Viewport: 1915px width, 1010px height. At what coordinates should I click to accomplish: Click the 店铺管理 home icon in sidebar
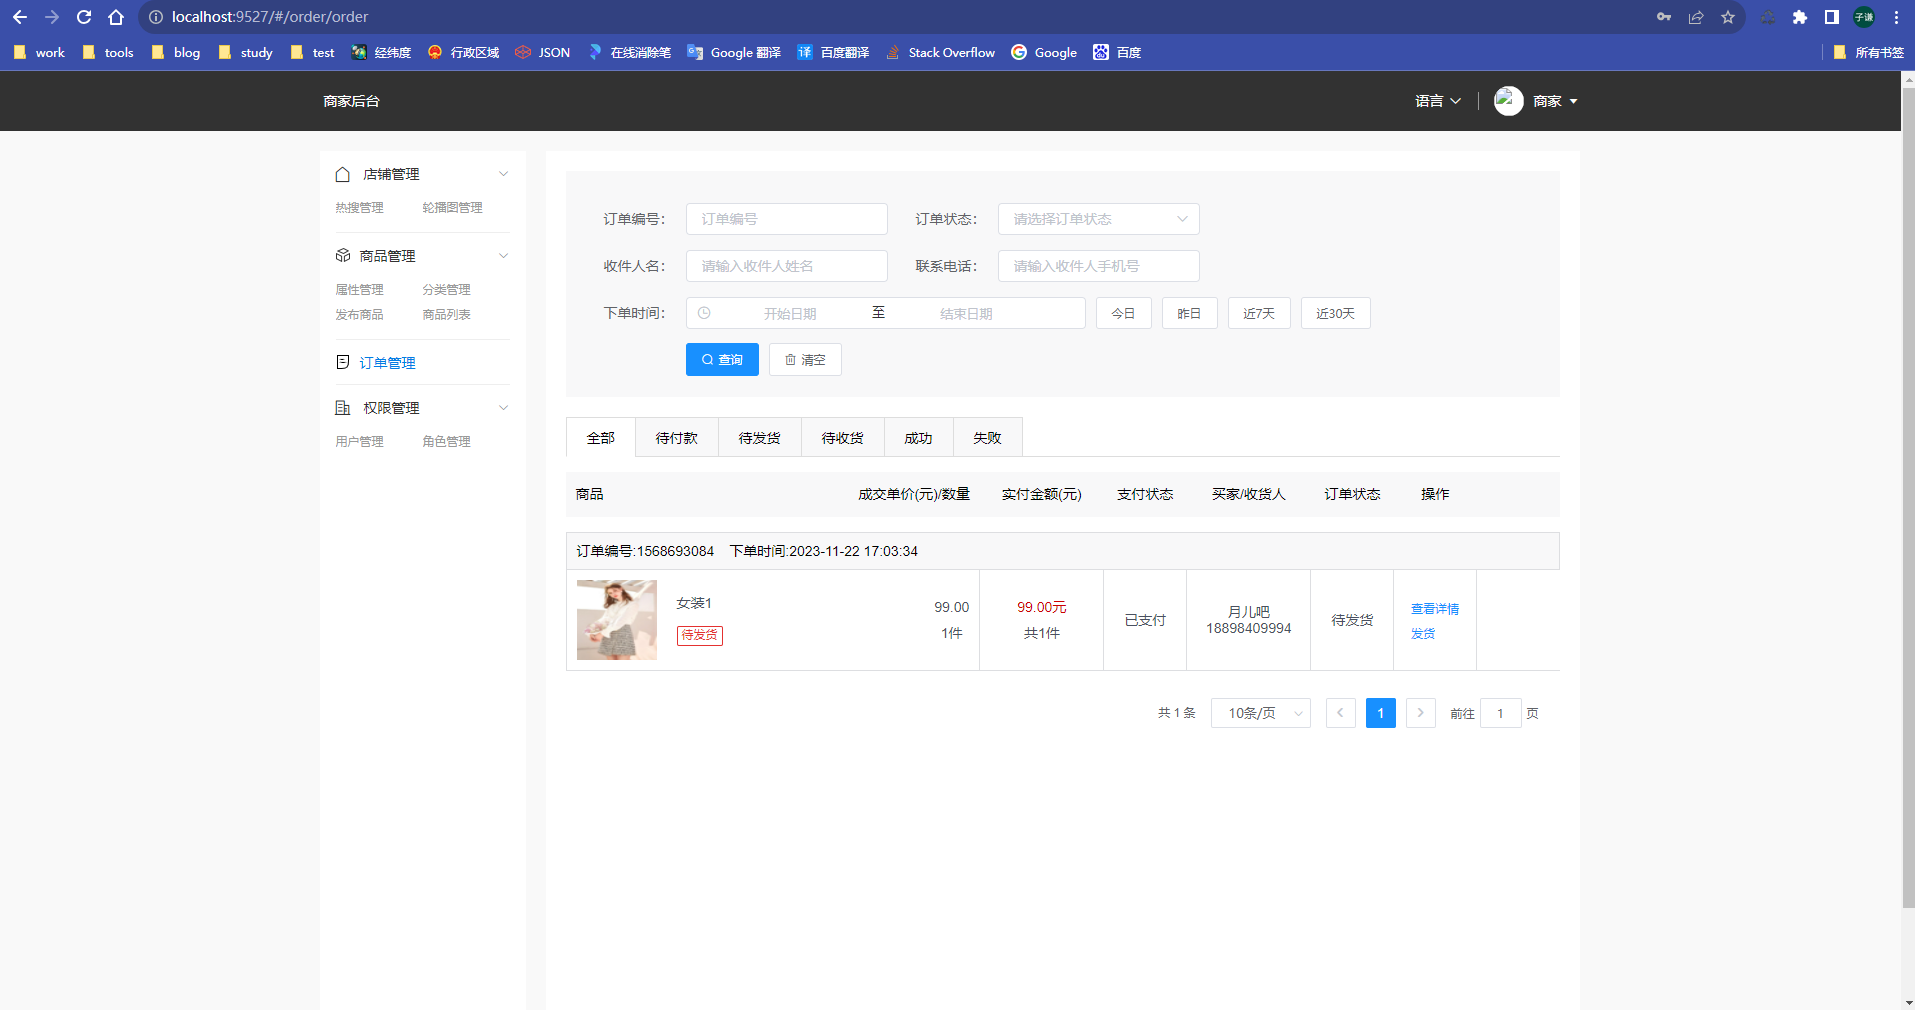[x=343, y=173]
